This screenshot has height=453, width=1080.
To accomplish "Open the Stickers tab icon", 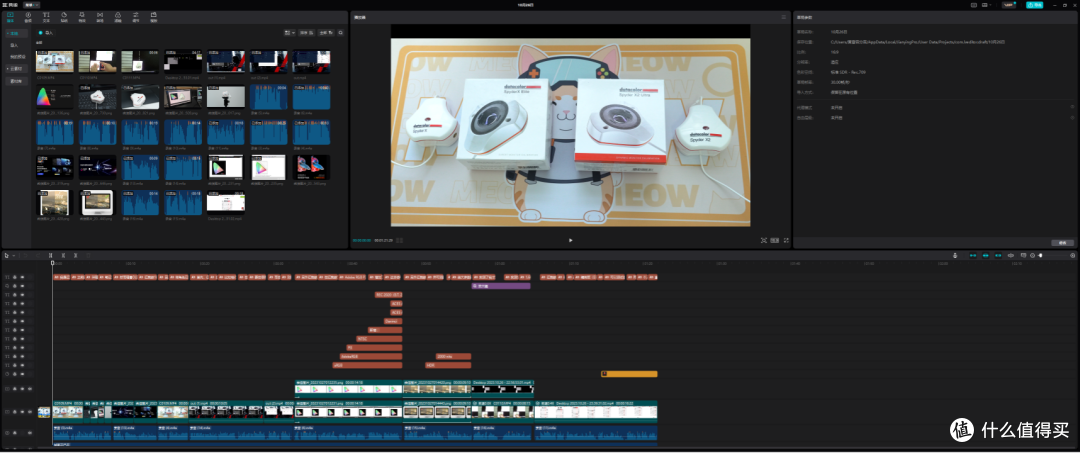I will (64, 16).
